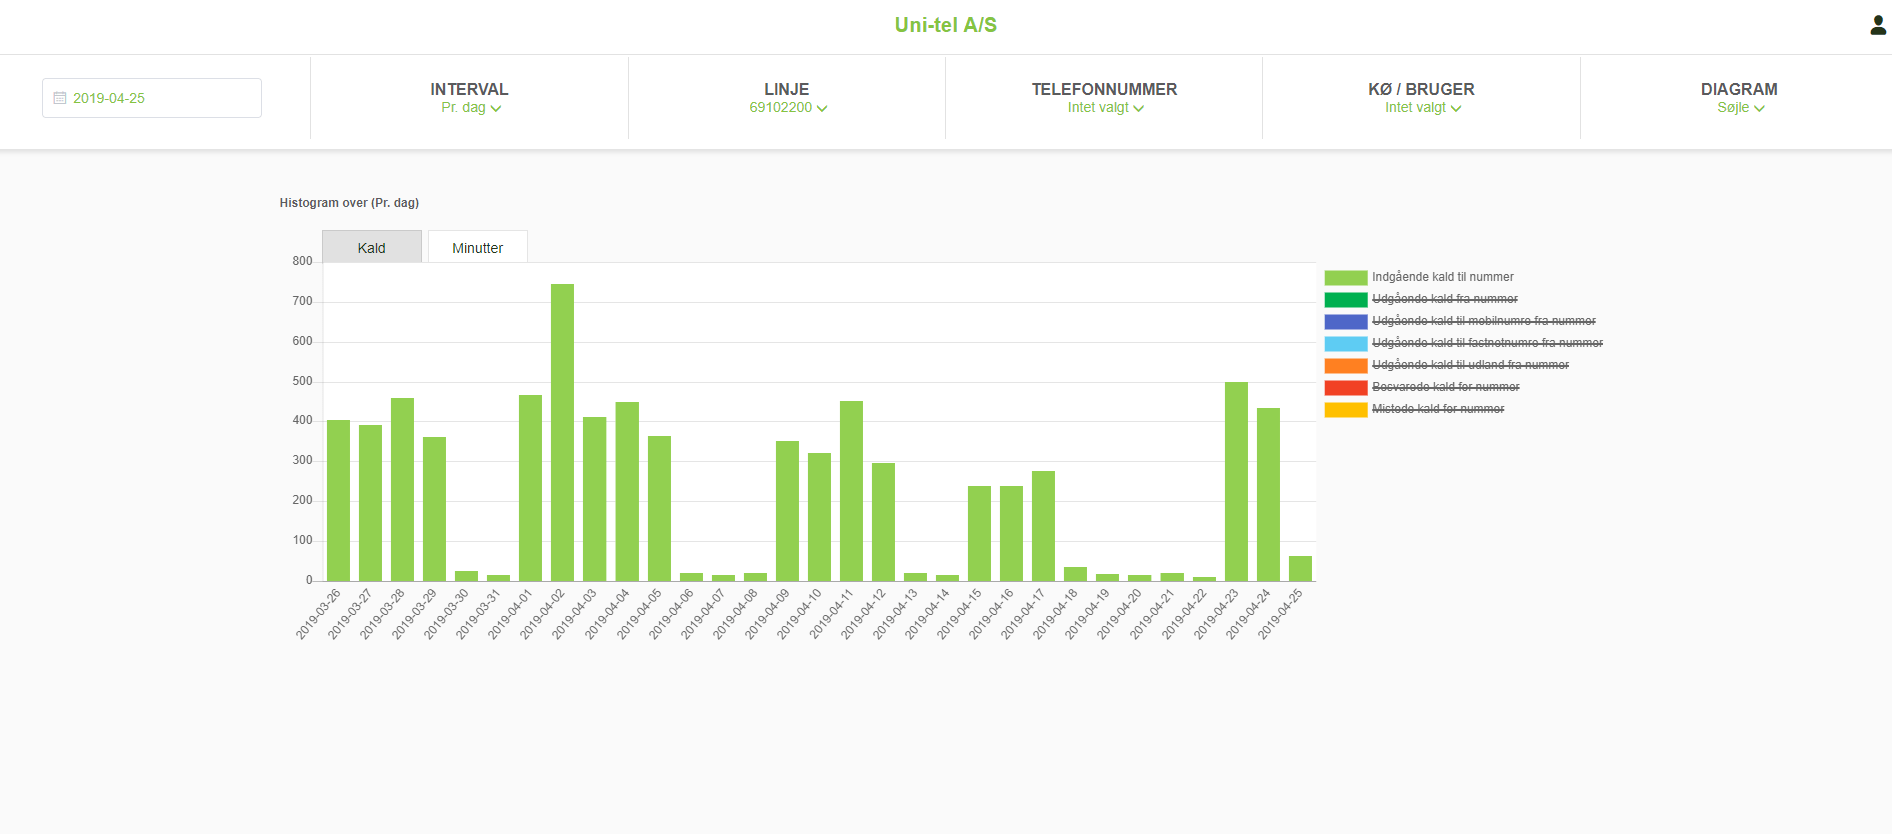The height and width of the screenshot is (834, 1892).
Task: Enable 'Udgående kald til mobilnumre' legend item
Action: click(x=1483, y=321)
